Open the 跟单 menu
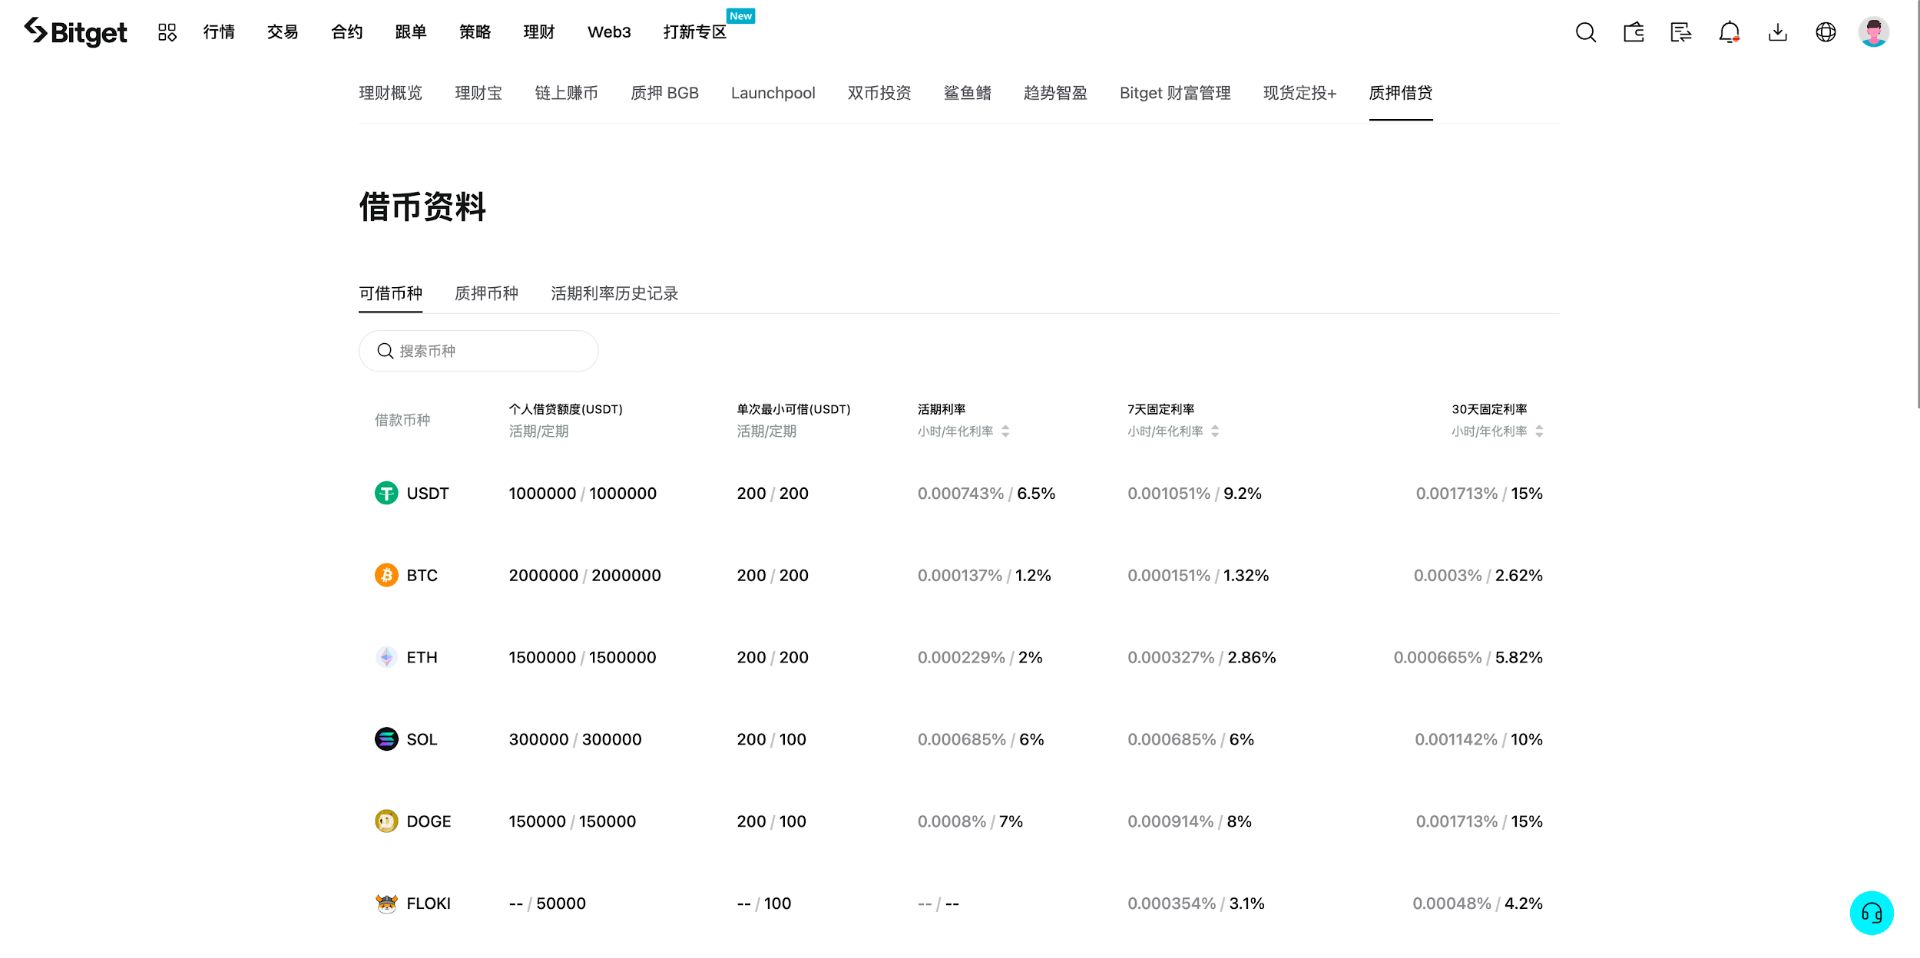The image size is (1920, 958). pos(411,32)
